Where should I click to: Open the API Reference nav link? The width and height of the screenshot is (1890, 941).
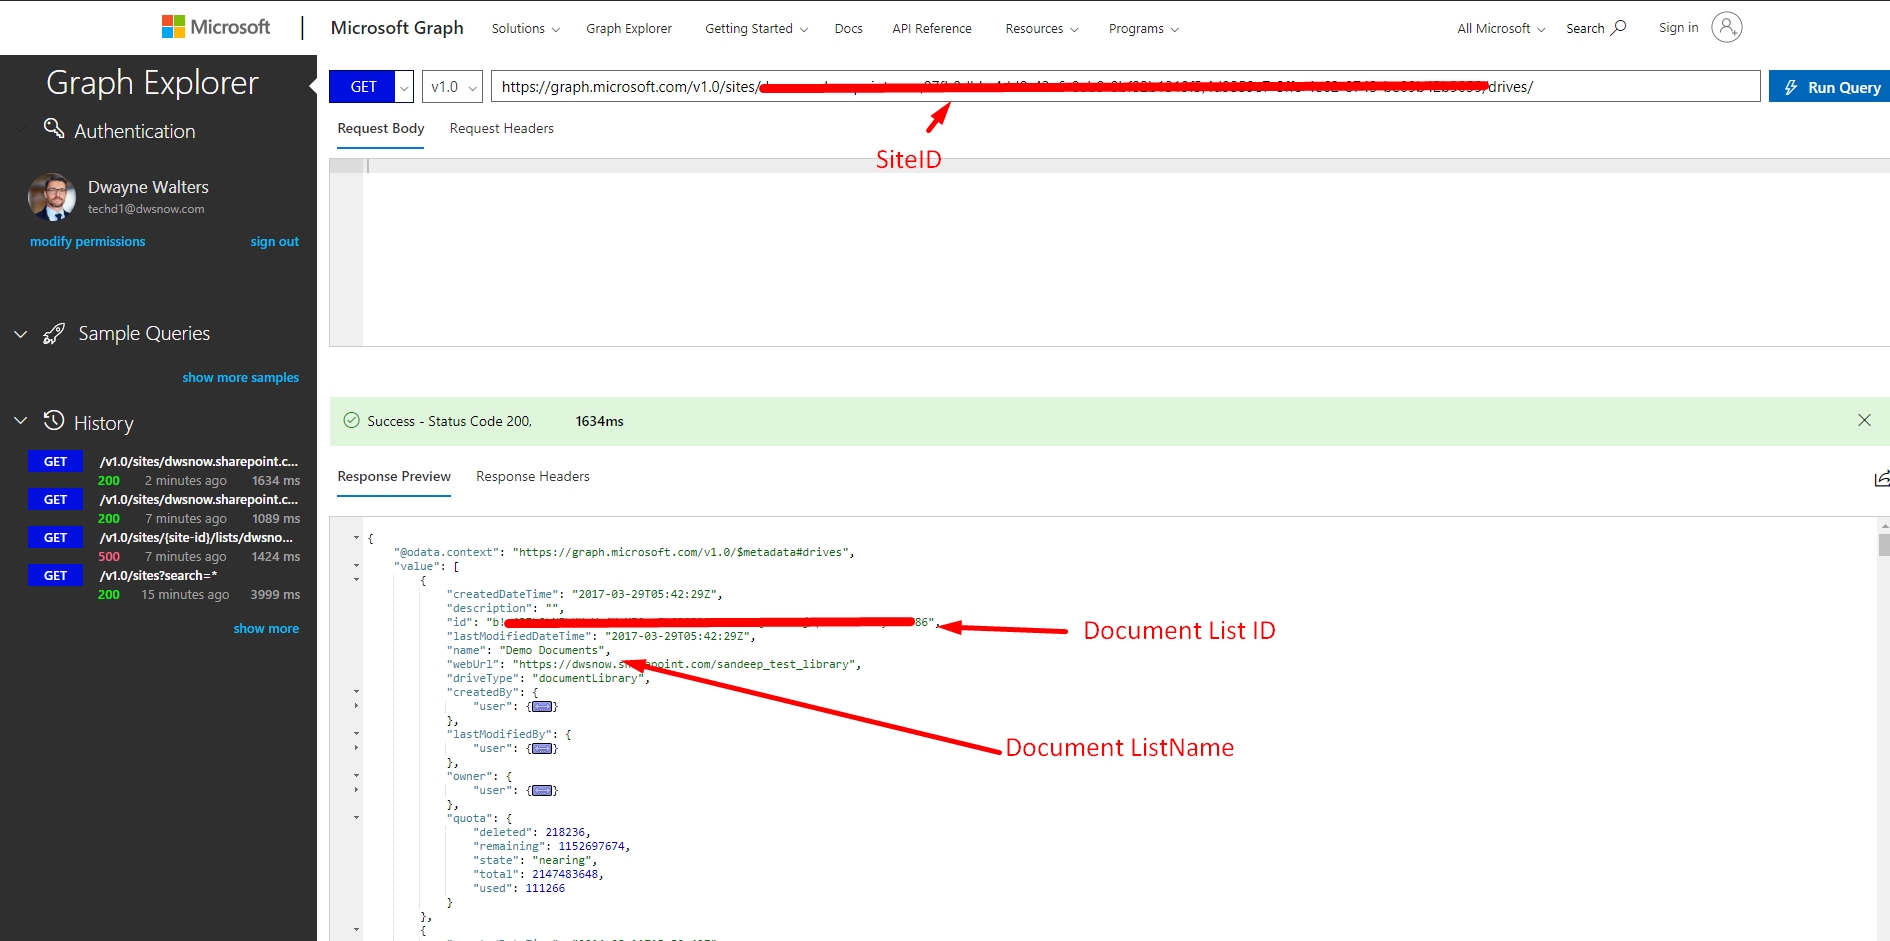pos(932,28)
